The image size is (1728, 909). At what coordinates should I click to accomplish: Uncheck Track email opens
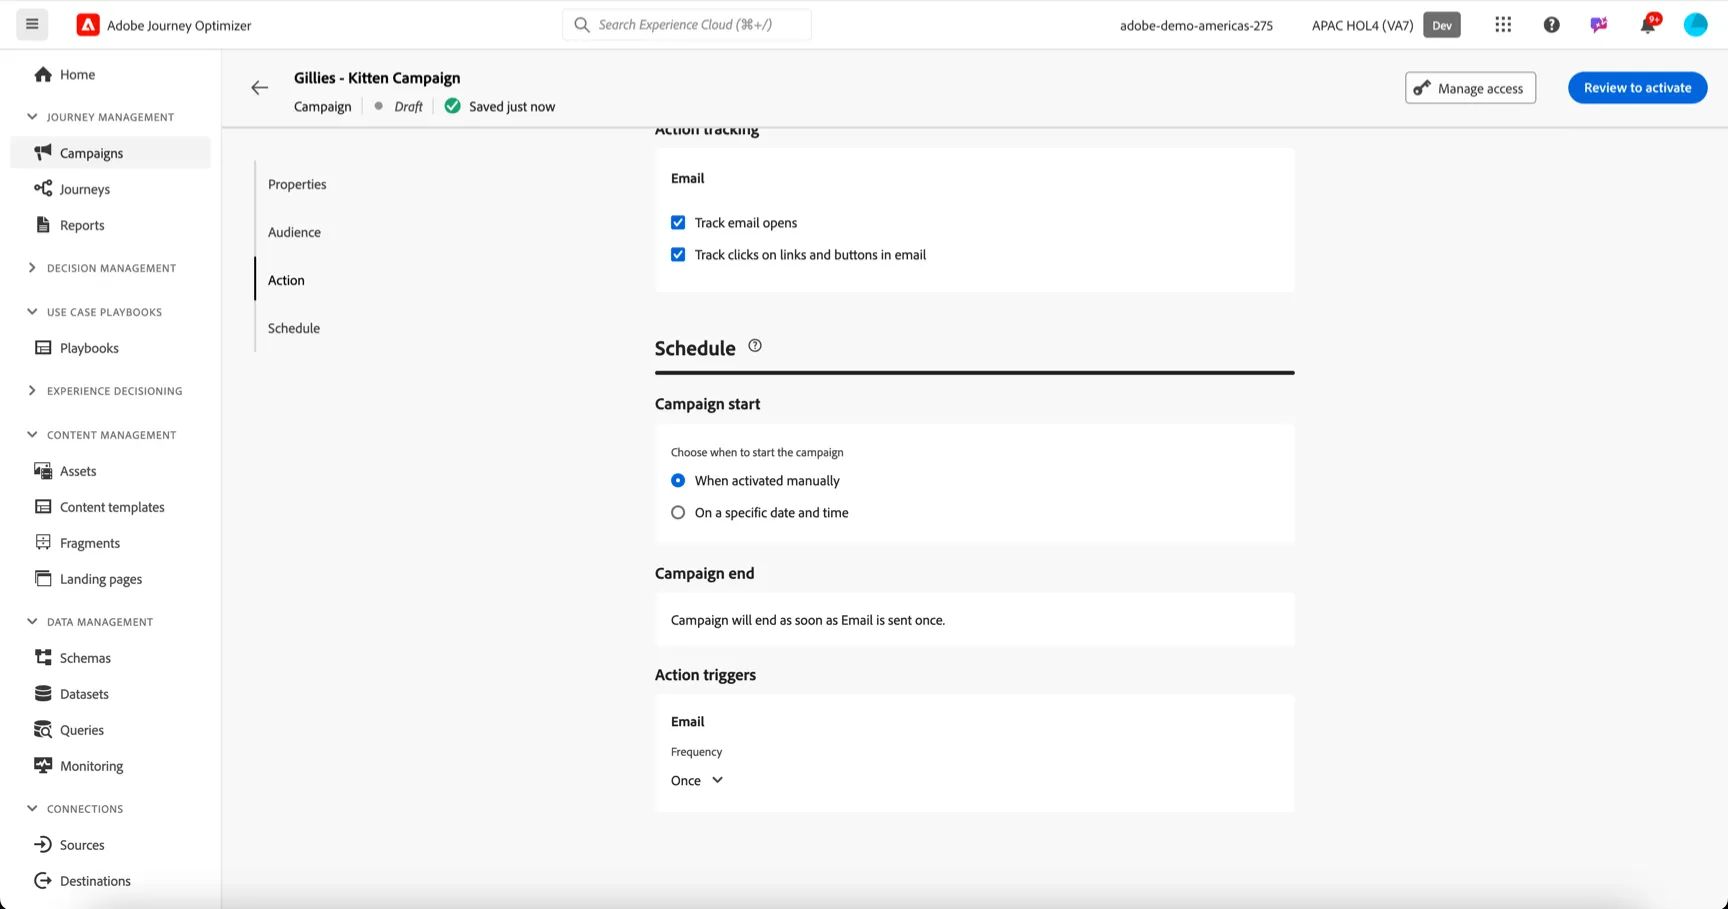[x=678, y=222]
